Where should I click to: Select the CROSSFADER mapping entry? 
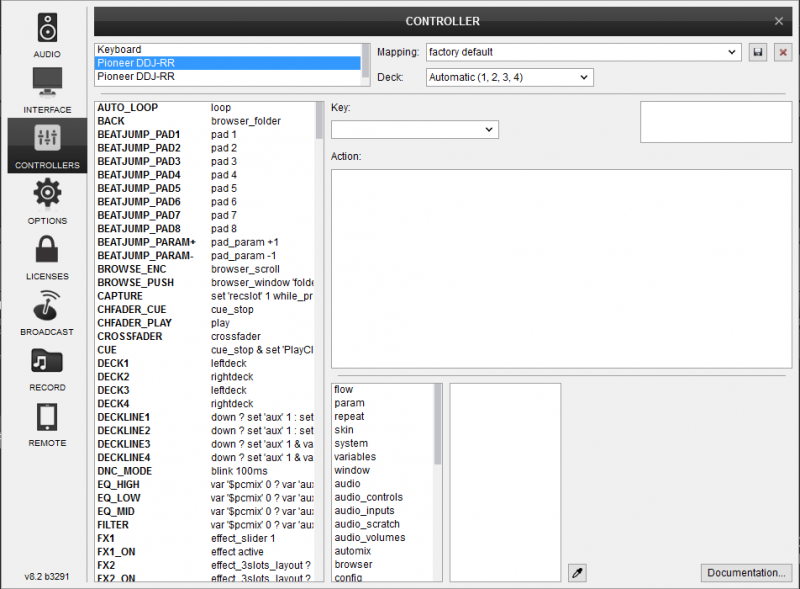click(130, 337)
